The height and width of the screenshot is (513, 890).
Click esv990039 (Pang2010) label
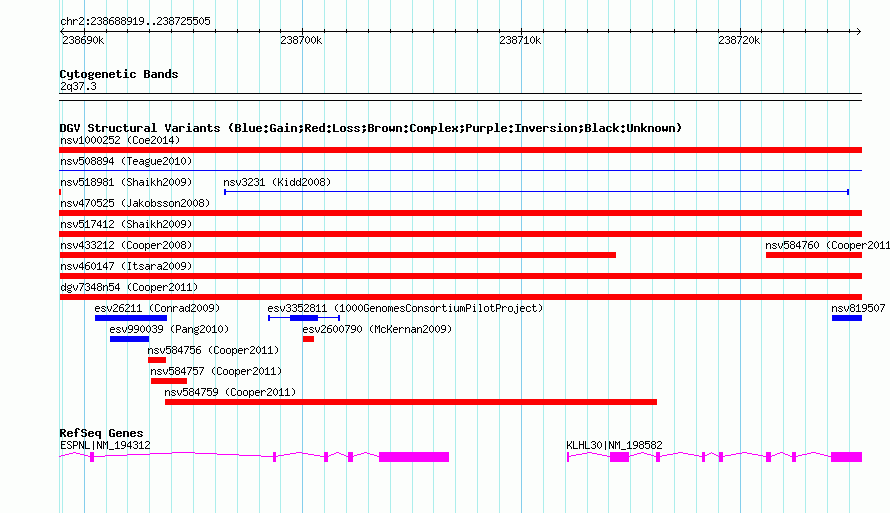pos(169,329)
